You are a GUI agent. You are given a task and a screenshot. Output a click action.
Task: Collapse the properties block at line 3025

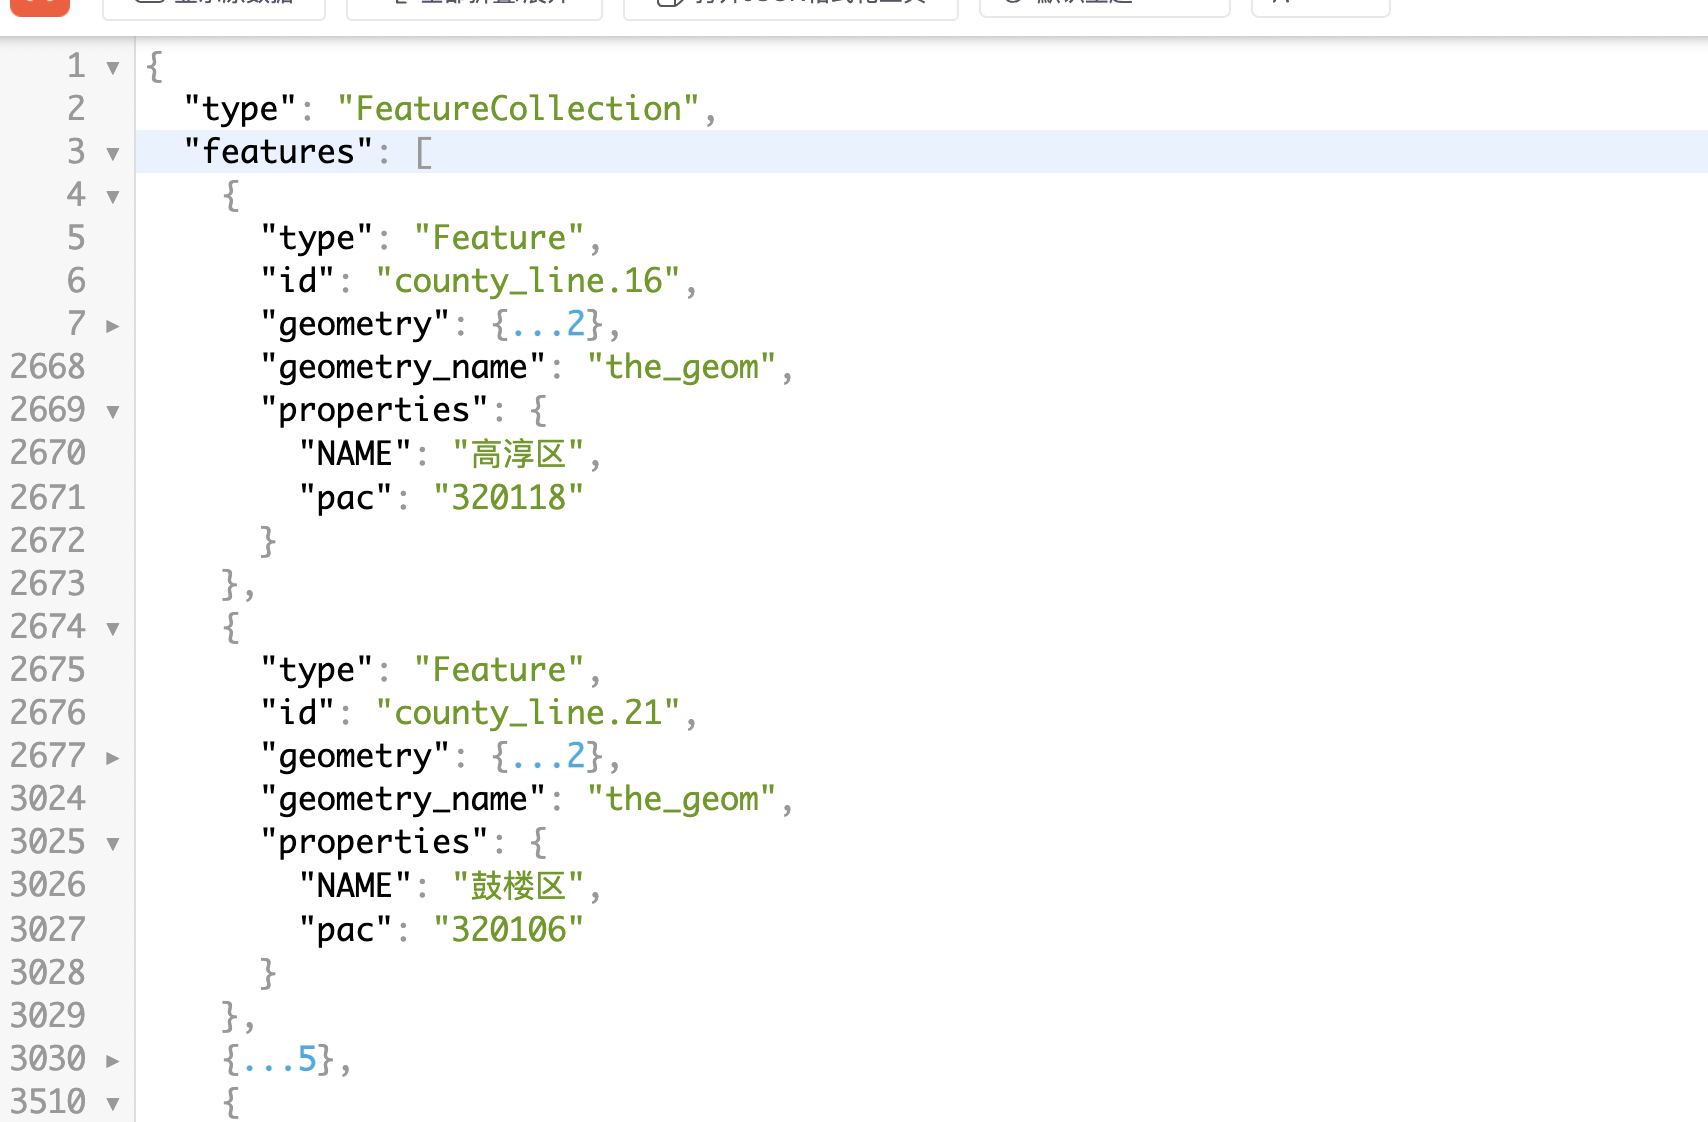[113, 844]
